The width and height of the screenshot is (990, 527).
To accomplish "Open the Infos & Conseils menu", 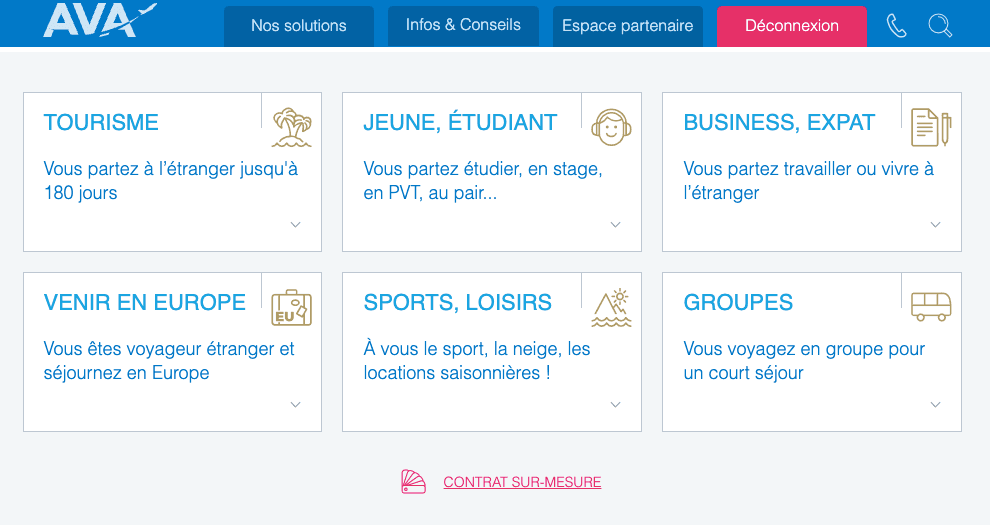I will [463, 26].
